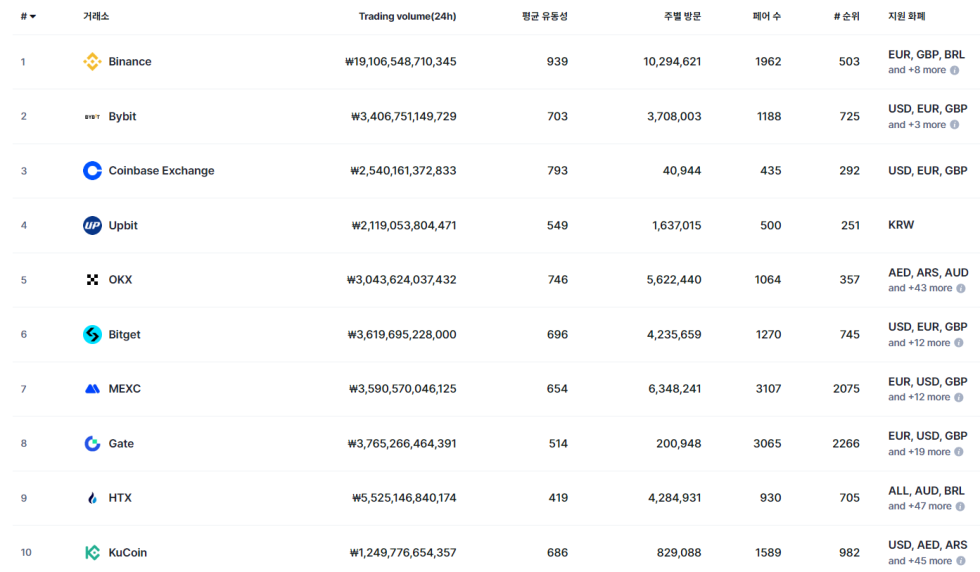Screen dimensions: 980x572
Task: Sort by Trading volume(24h) column header
Action: (x=407, y=17)
